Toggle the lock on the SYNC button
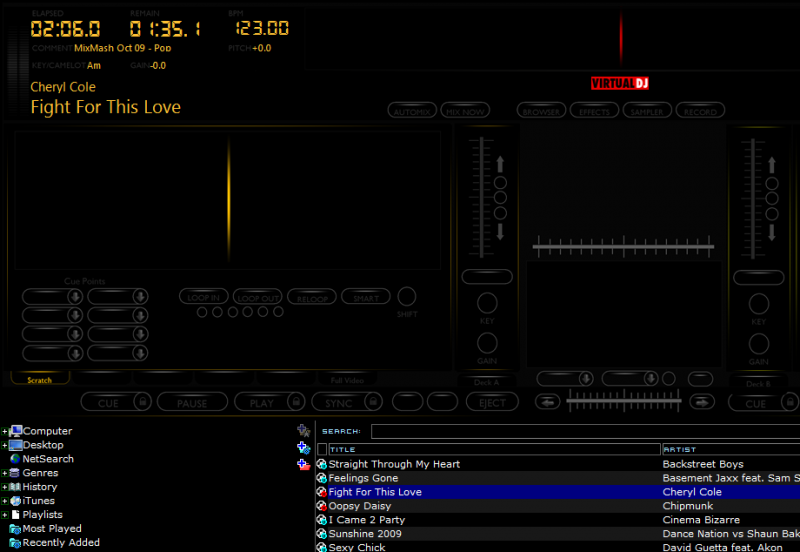Screen dimensions: 800x552 [373, 402]
